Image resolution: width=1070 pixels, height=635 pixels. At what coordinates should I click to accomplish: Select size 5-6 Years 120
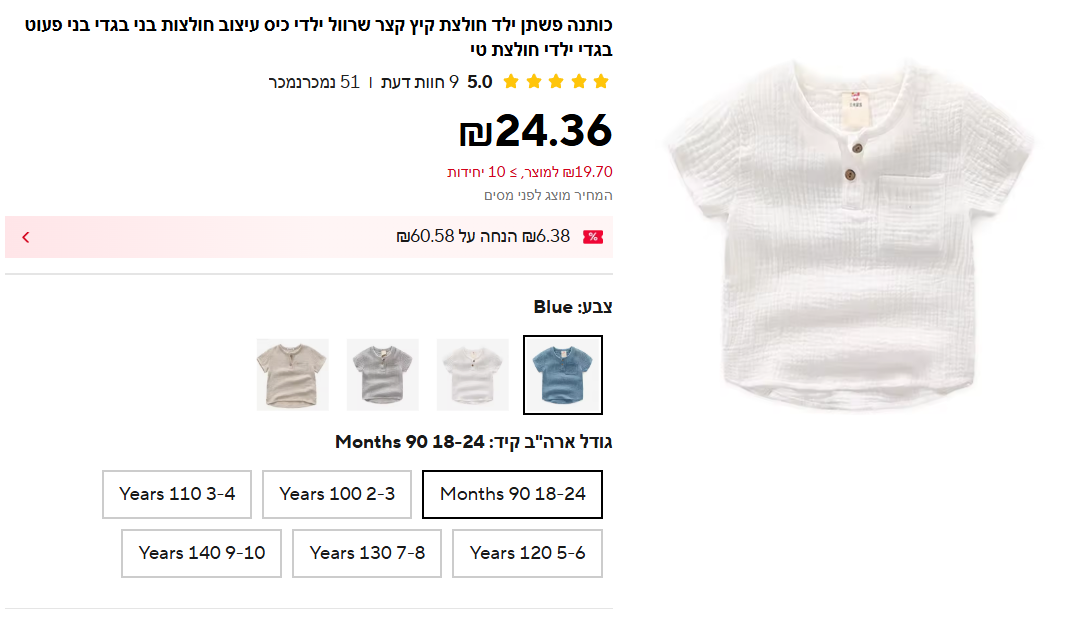(527, 553)
